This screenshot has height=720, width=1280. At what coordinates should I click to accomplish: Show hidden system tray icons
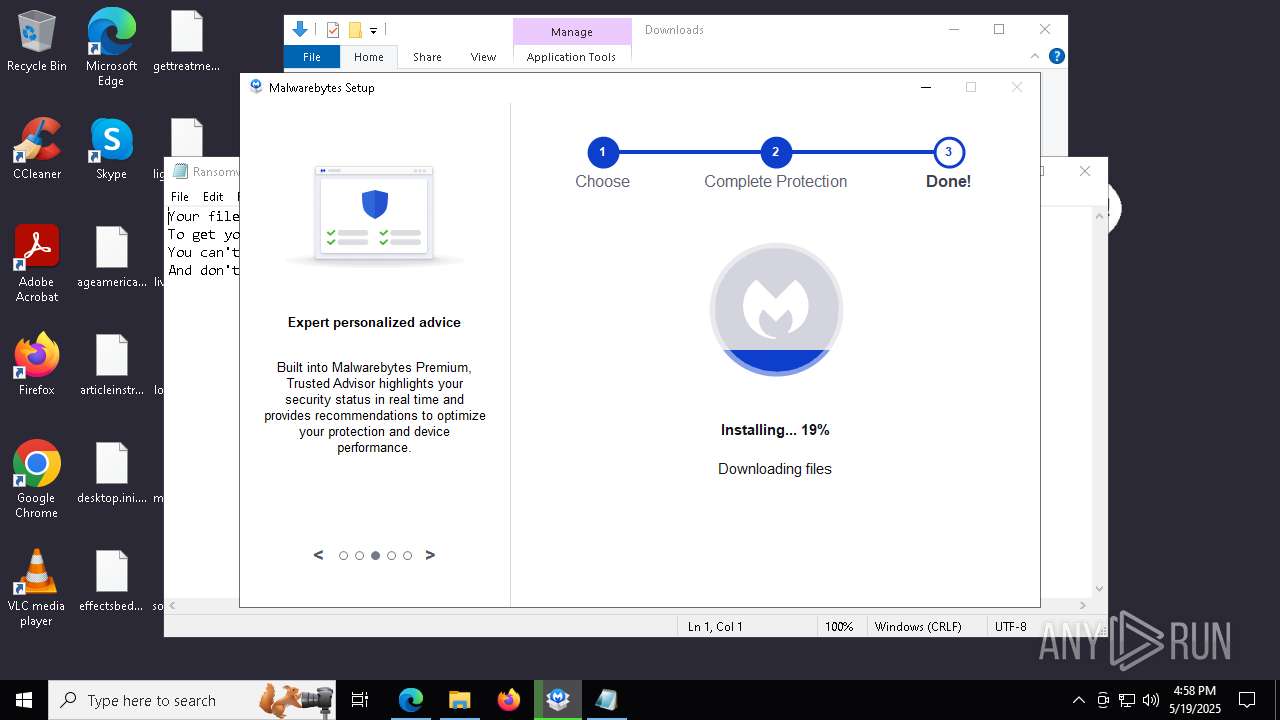point(1078,700)
